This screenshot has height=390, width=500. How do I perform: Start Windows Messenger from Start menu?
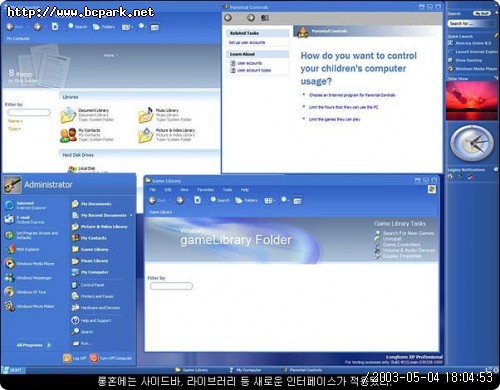28,278
